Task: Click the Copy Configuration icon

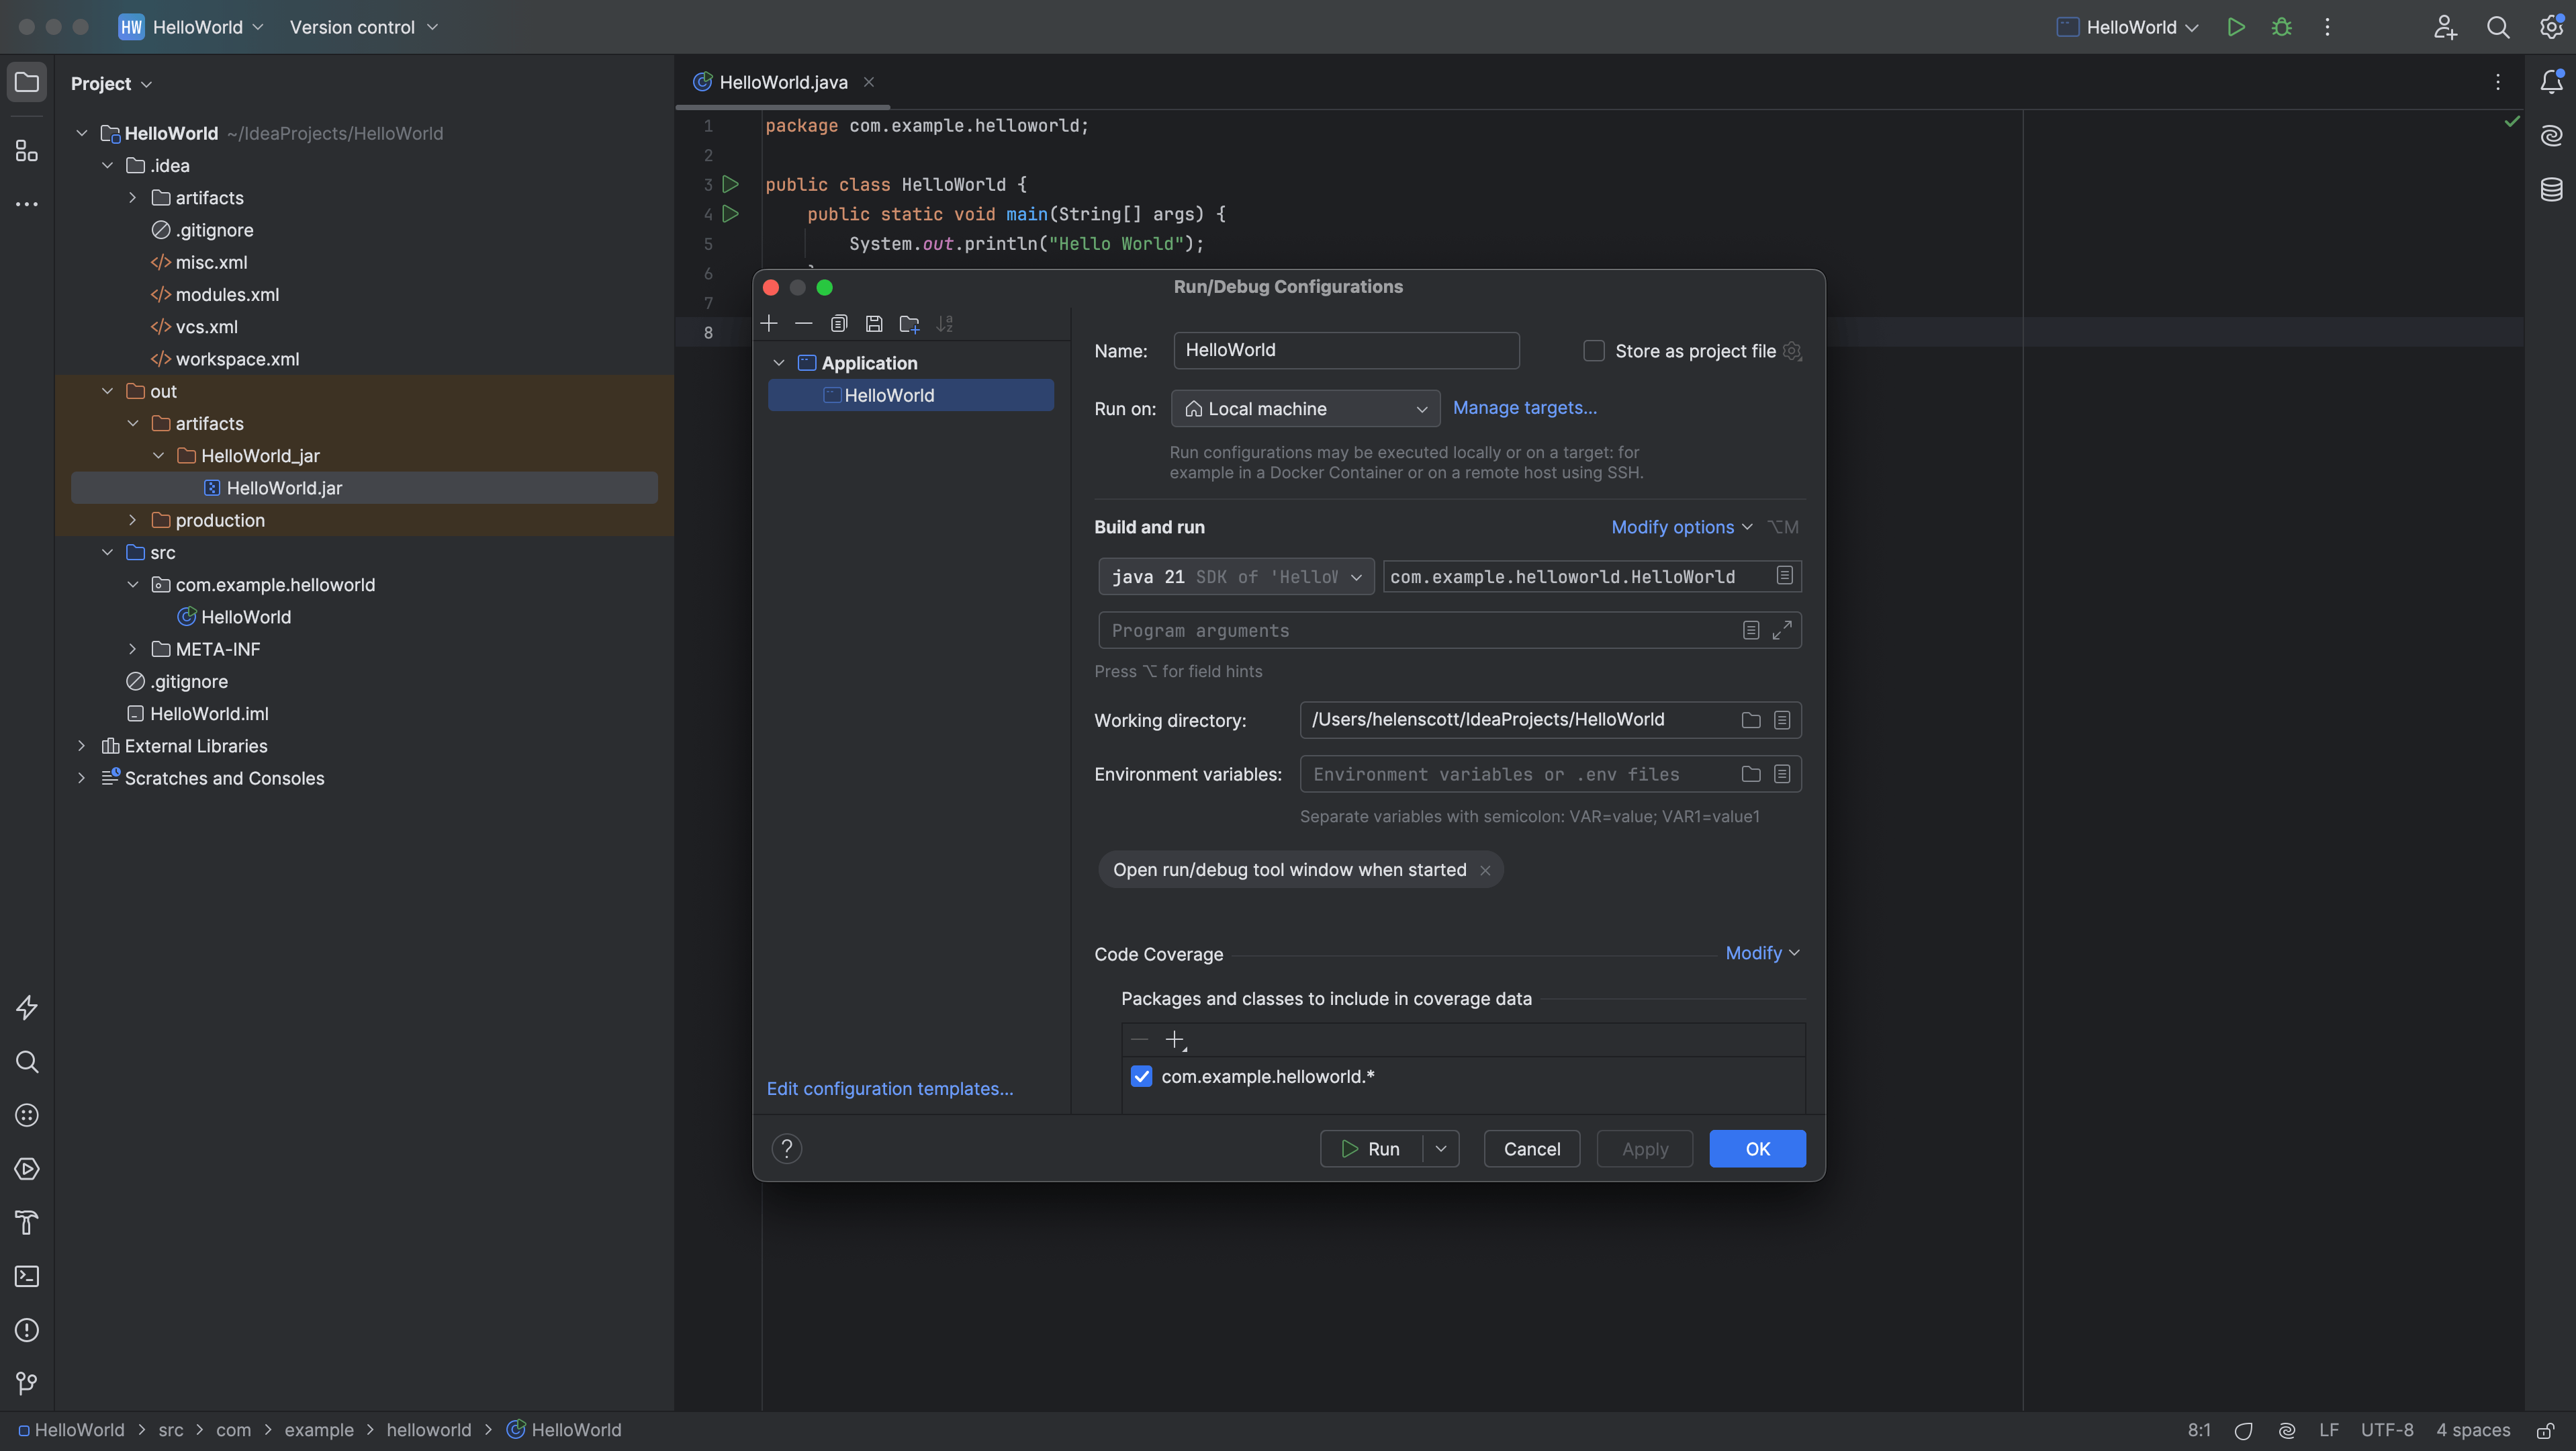Action: point(839,323)
